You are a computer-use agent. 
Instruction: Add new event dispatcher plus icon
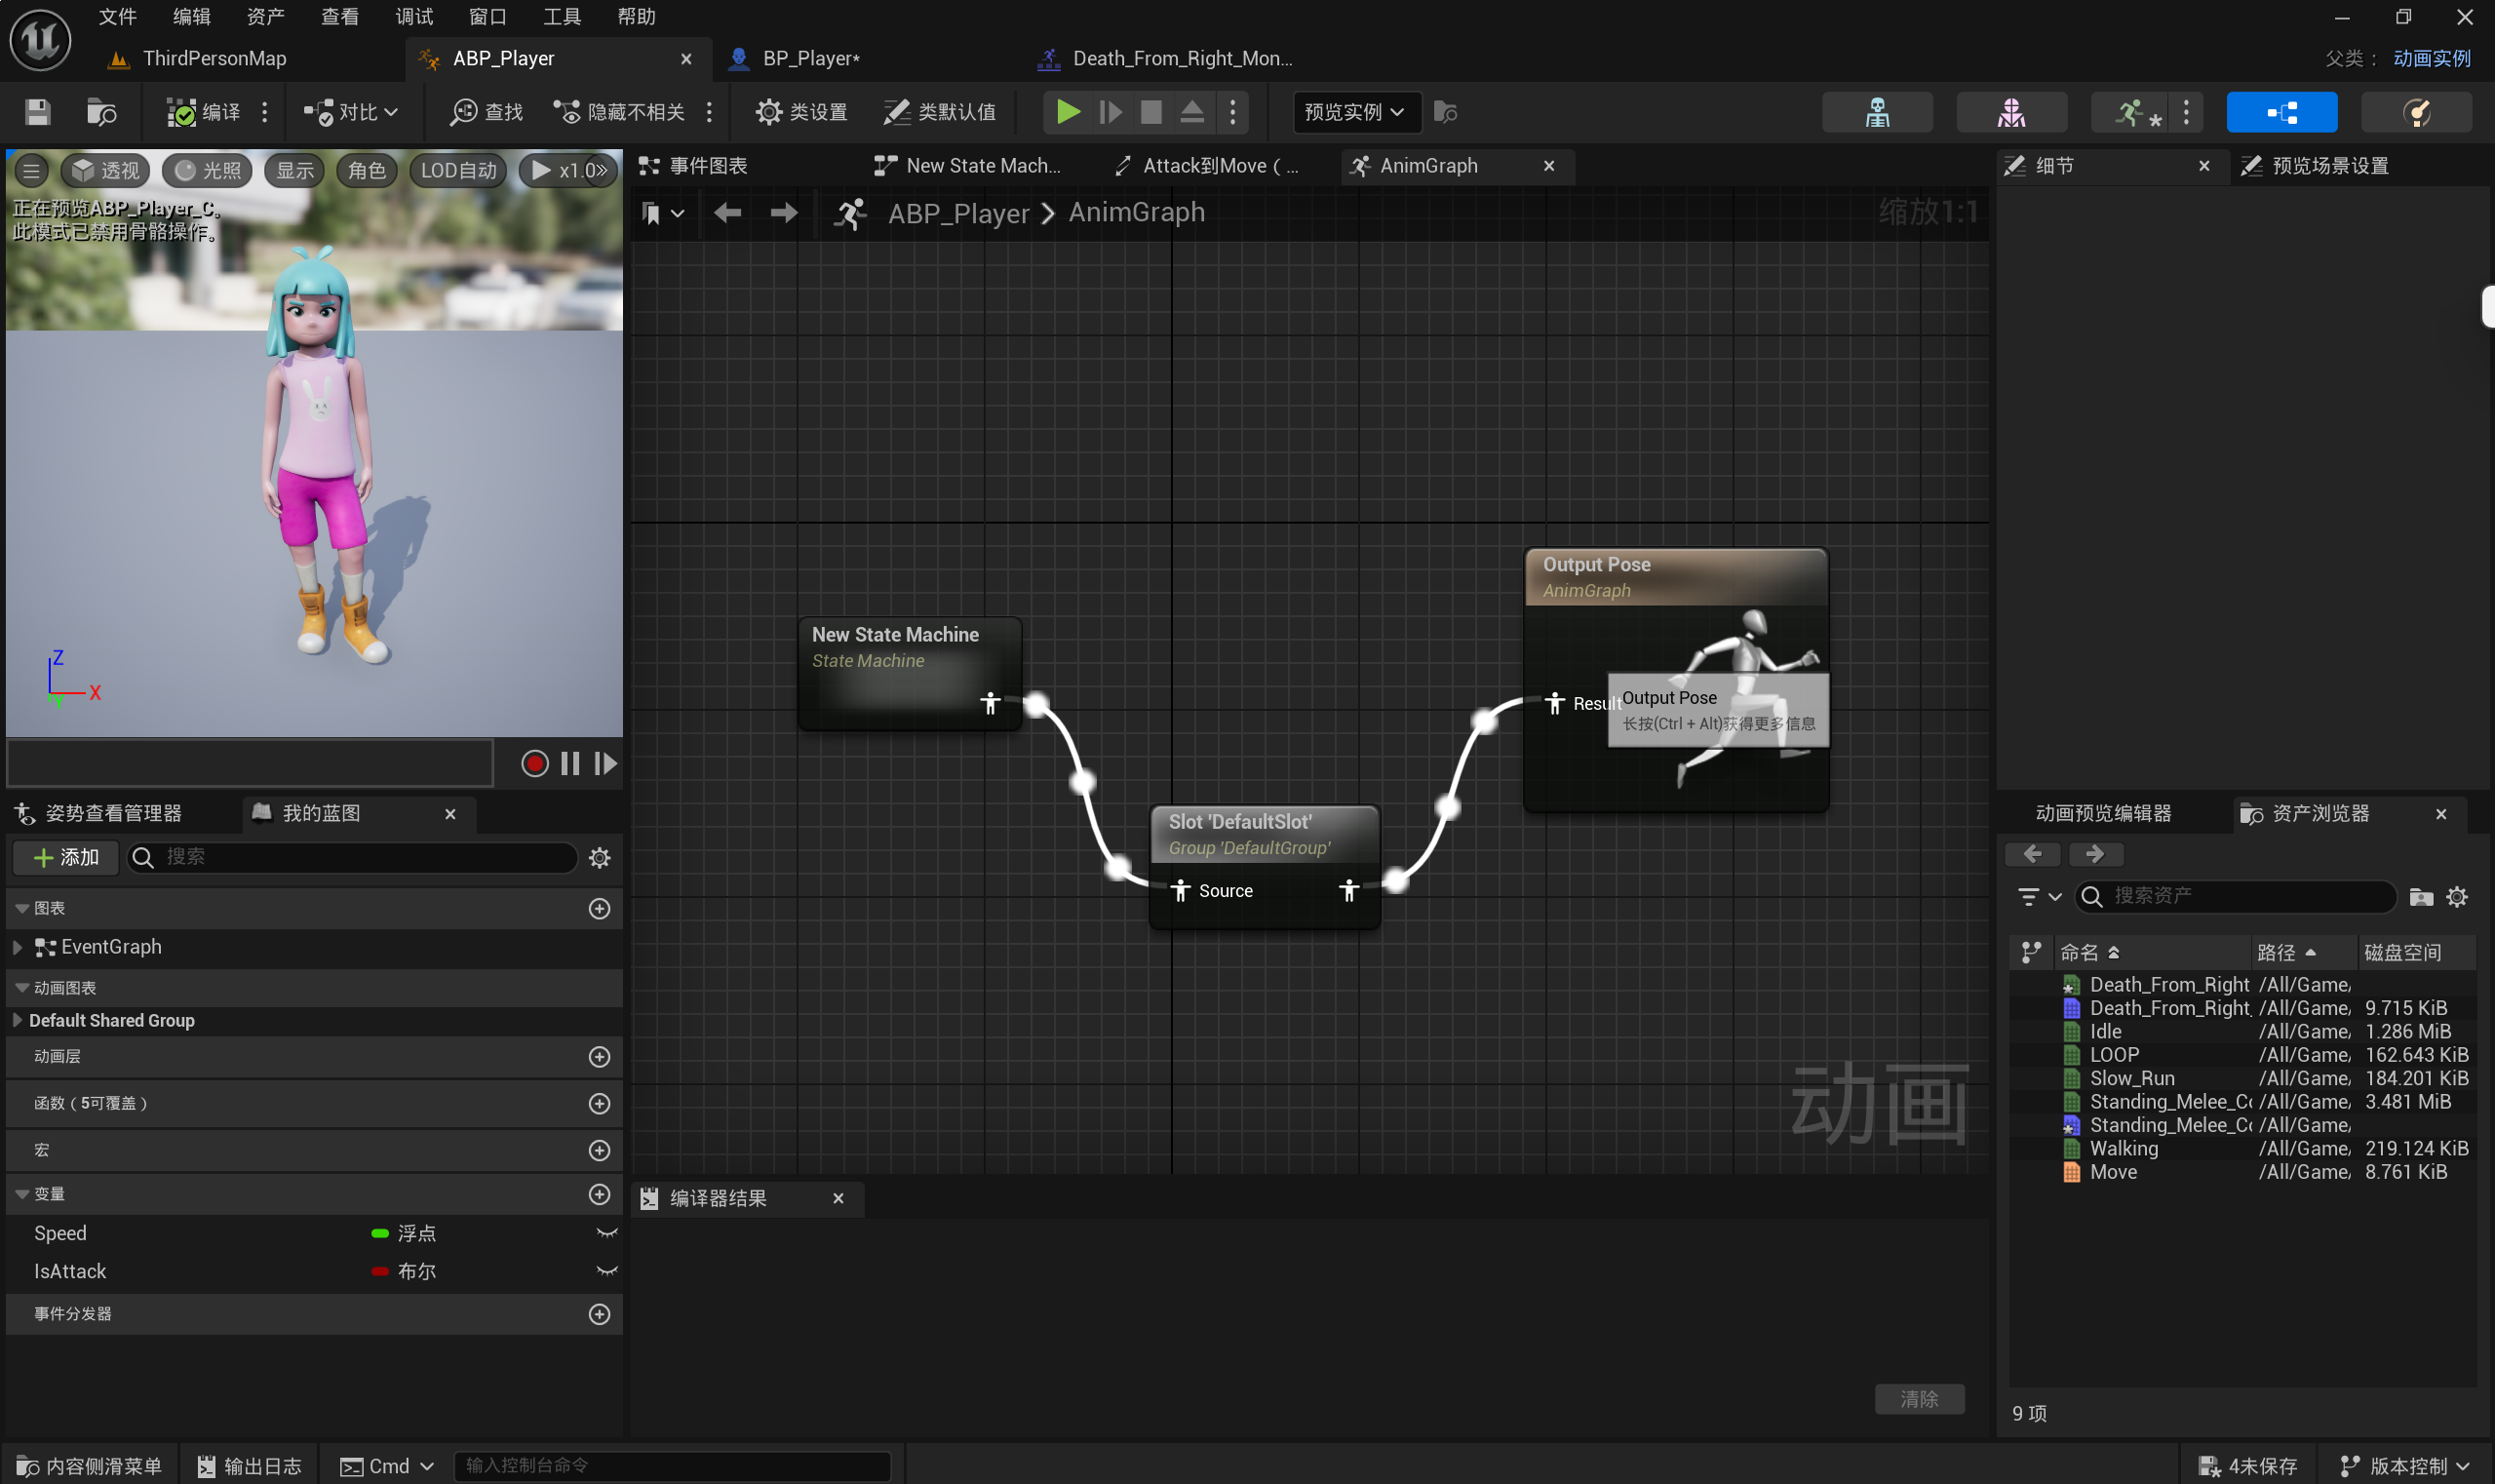point(599,1314)
